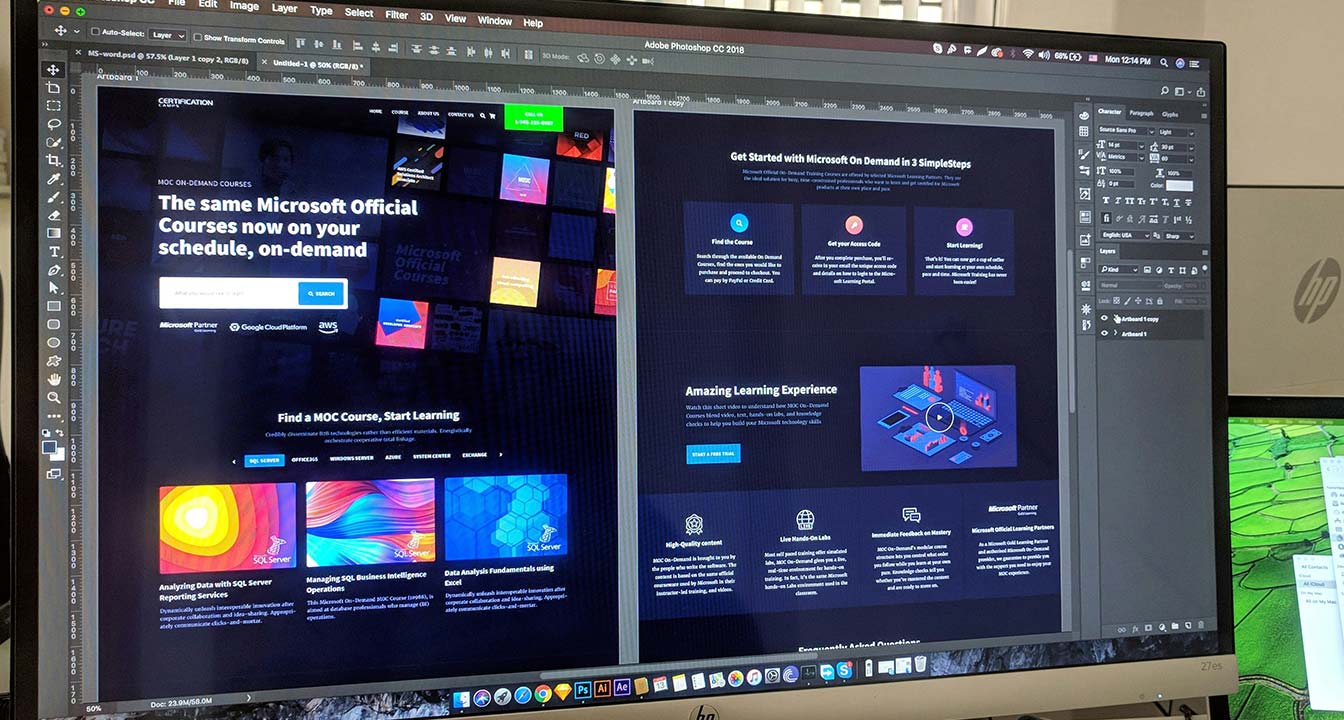Screen dimensions: 1344x720
Task: Select the Crop tool
Action: 54,160
